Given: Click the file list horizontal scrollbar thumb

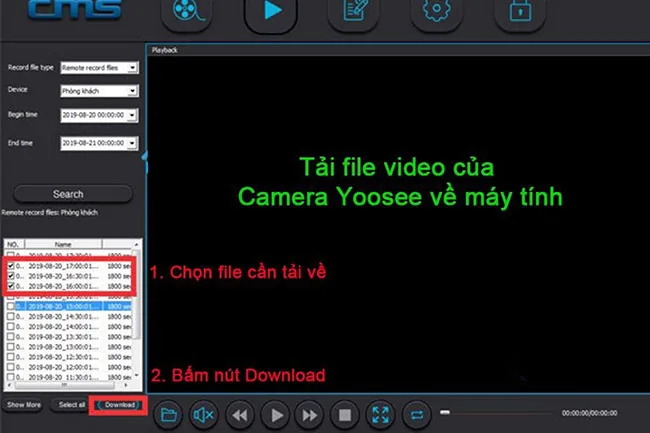Looking at the screenshot, I should (64, 385).
